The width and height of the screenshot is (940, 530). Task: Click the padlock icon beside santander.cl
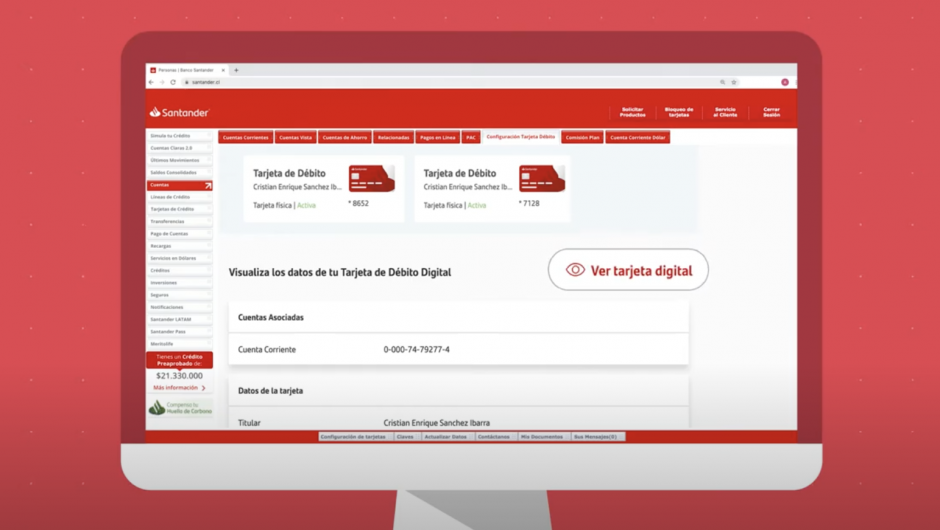186,82
